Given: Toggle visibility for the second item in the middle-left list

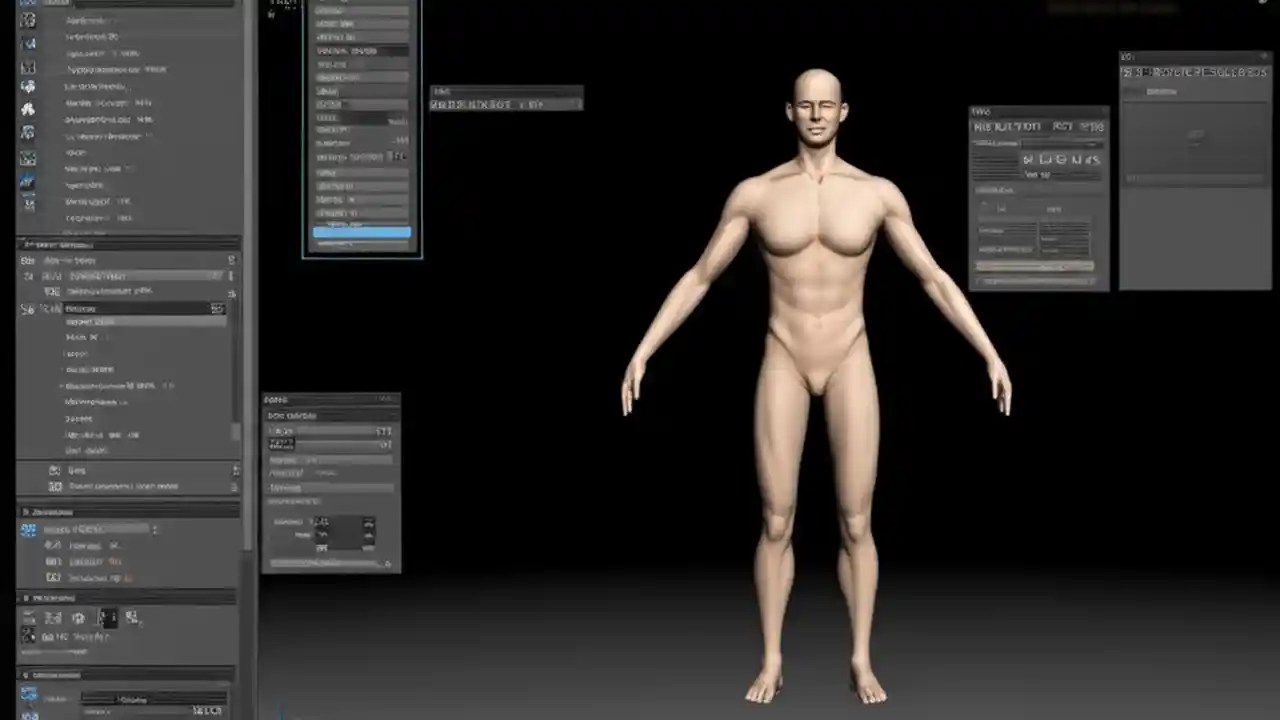Looking at the screenshot, I should 230,276.
